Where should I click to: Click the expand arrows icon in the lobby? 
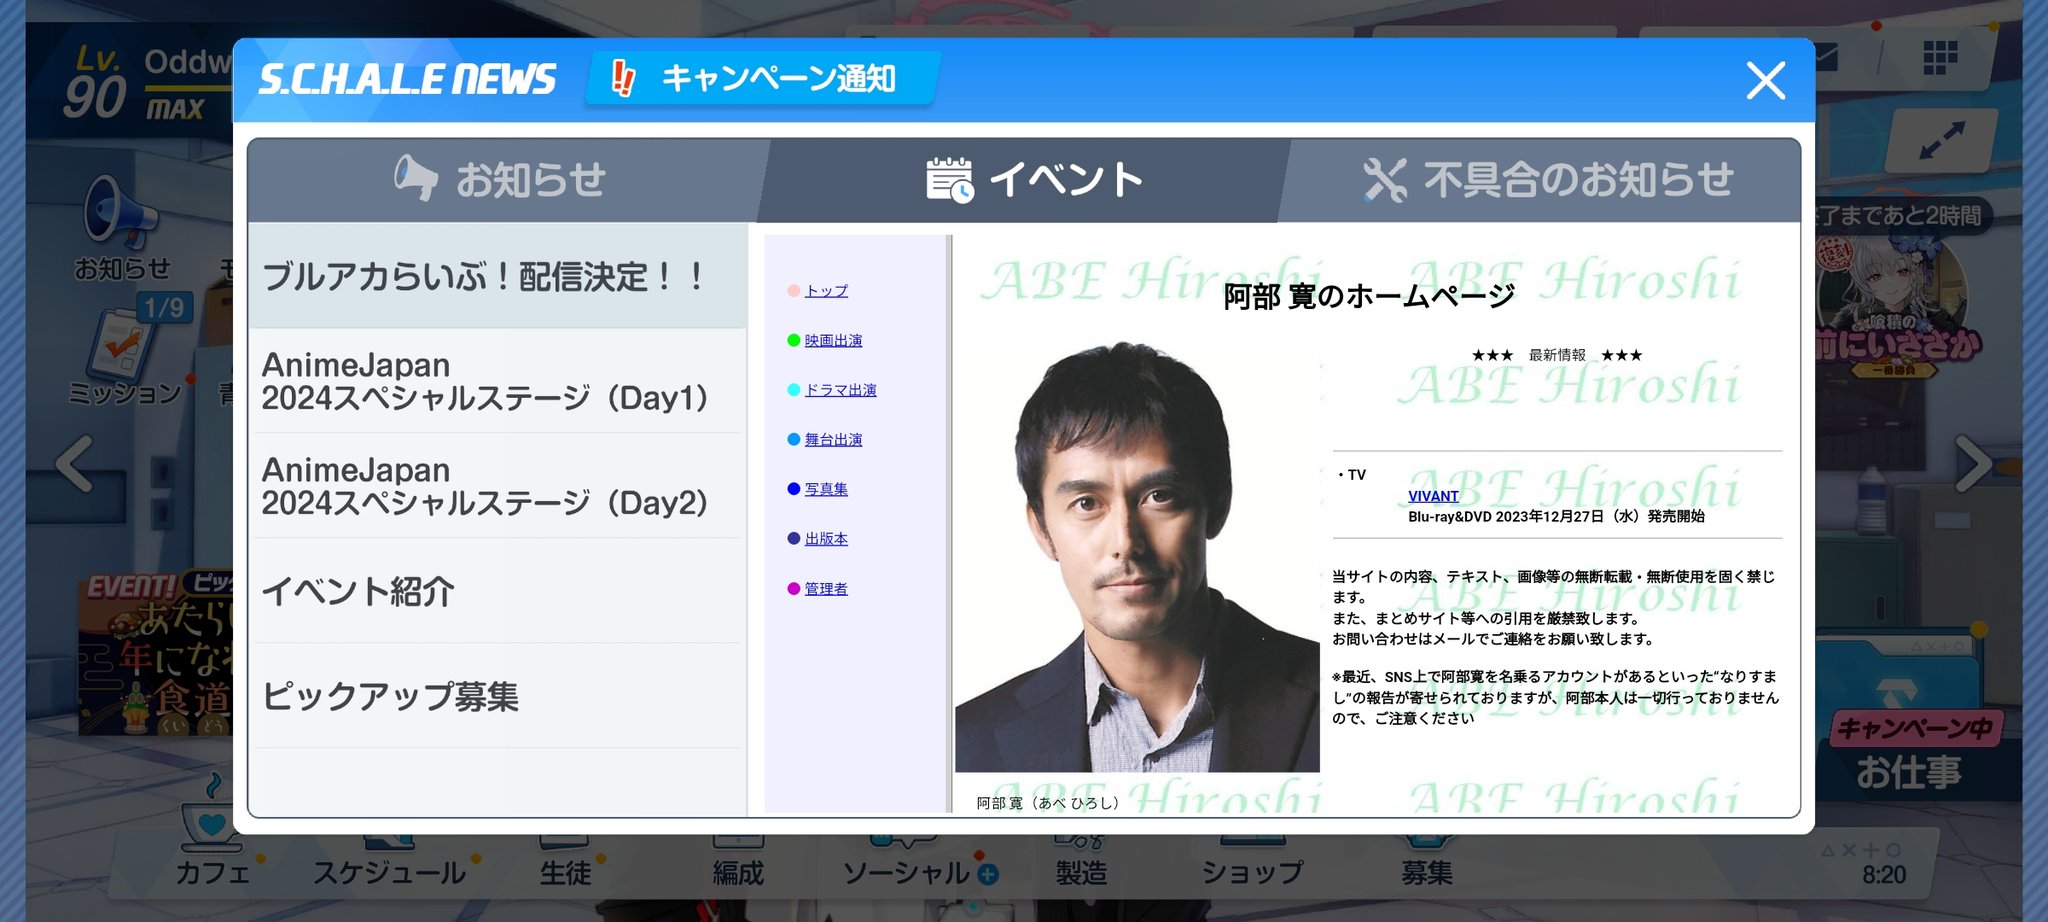(1941, 141)
